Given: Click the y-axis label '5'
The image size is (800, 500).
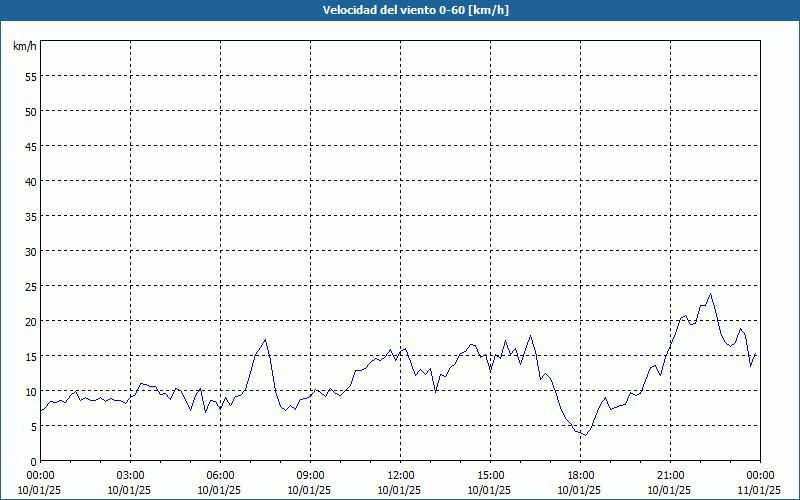Looking at the screenshot, I should click(x=34, y=427).
